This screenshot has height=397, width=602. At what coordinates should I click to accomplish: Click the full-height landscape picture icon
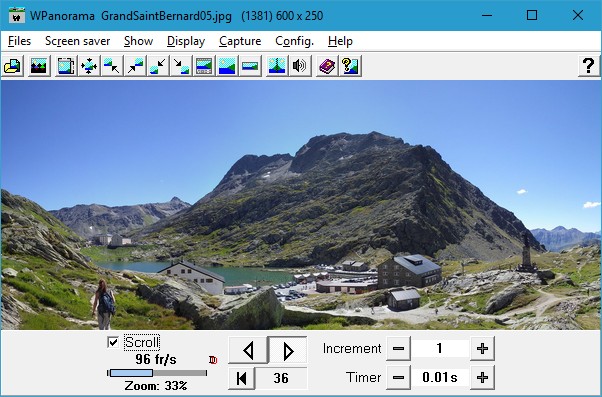pos(227,66)
